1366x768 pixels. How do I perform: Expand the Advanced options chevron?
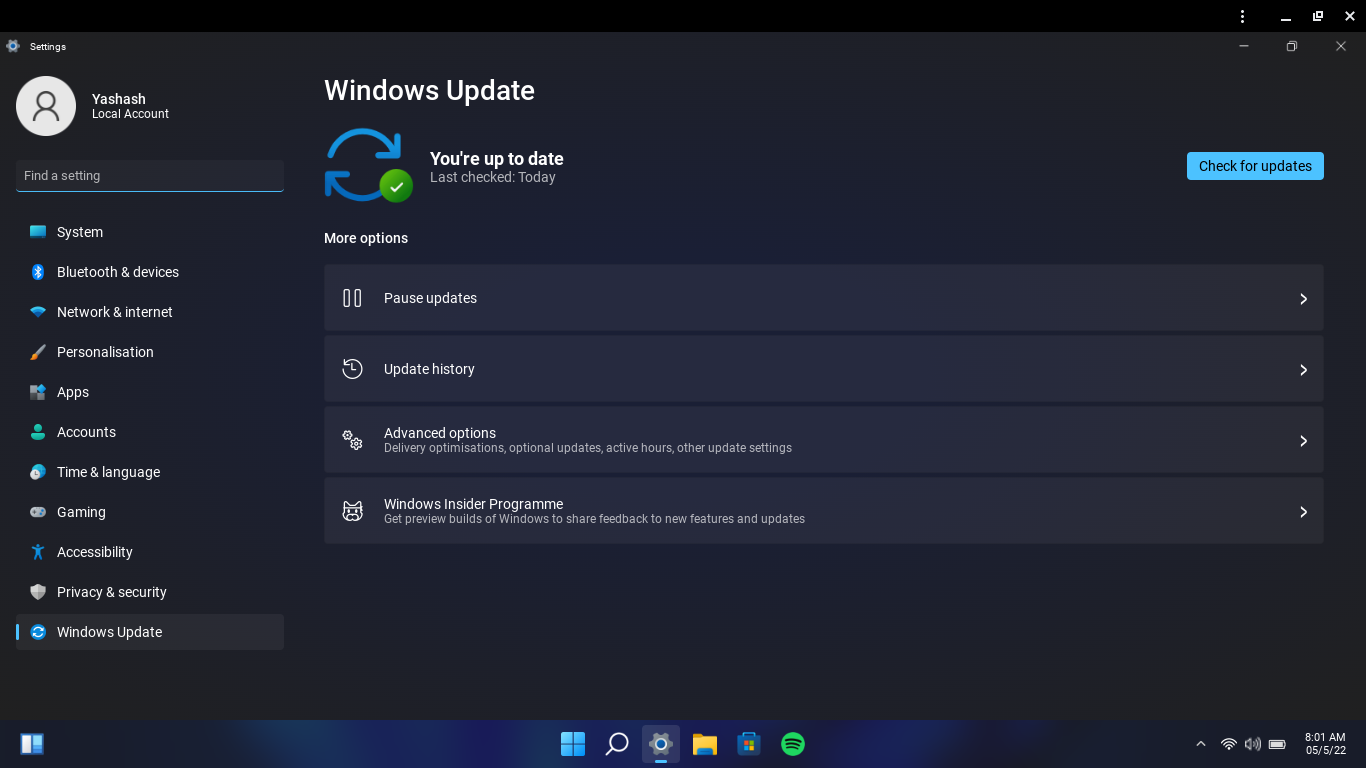pyautogui.click(x=1303, y=440)
